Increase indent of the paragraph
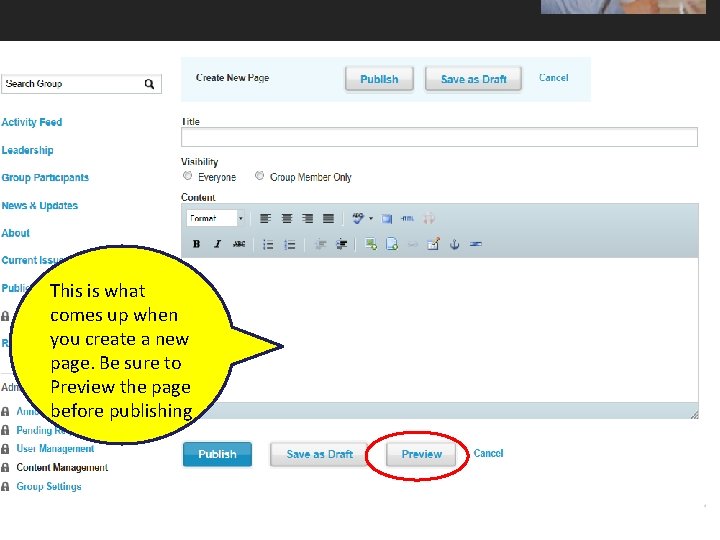The image size is (720, 540). [x=341, y=244]
